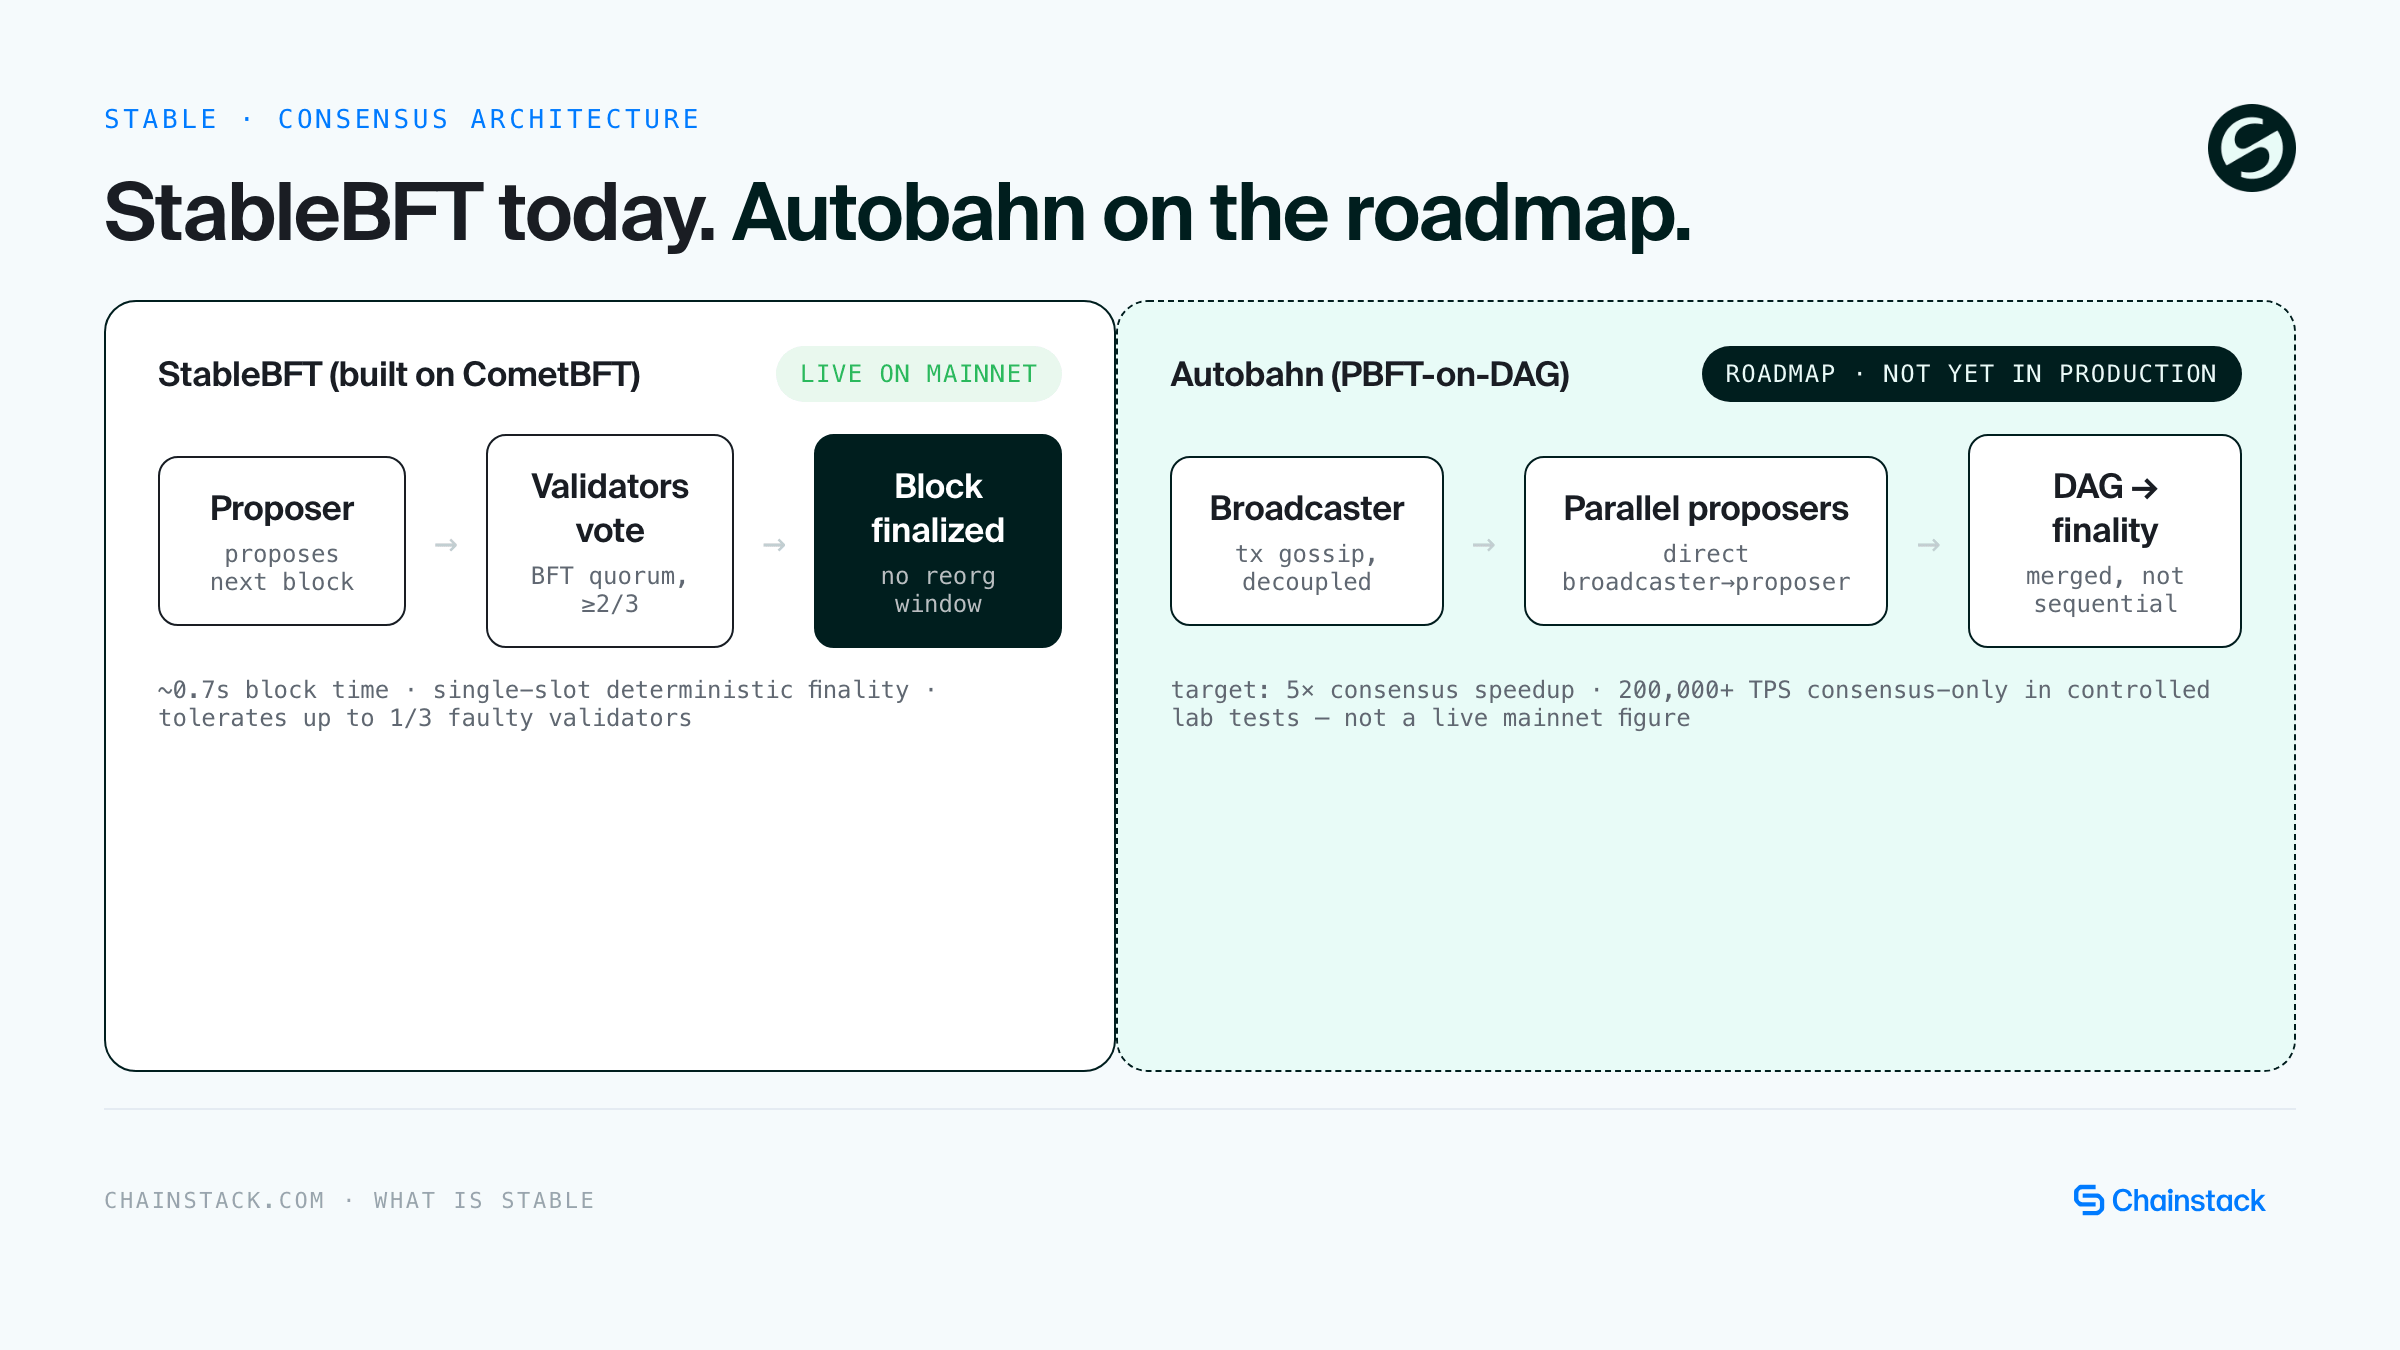Screen dimensions: 2400x1350
Task: Click the target: 5× consensus speedup caption
Action: (1690, 704)
